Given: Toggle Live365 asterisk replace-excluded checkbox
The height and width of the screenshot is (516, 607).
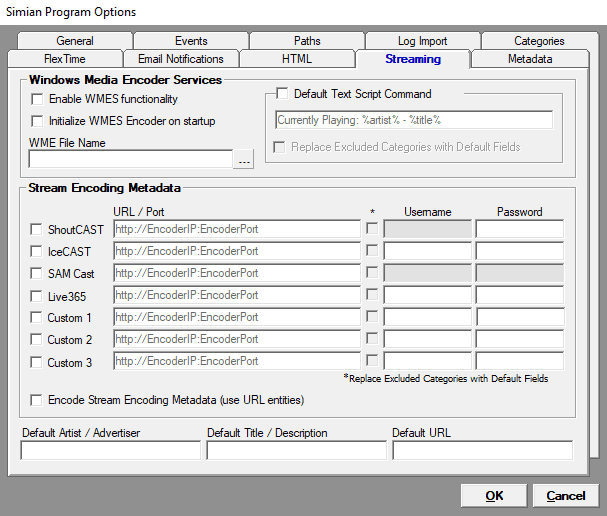Looking at the screenshot, I should click(x=372, y=295).
